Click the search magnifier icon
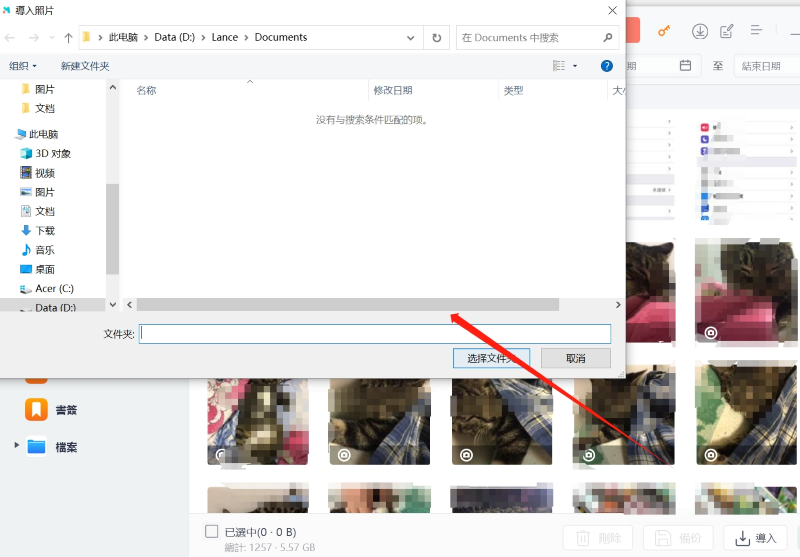Viewport: 800px width, 557px height. (x=607, y=38)
